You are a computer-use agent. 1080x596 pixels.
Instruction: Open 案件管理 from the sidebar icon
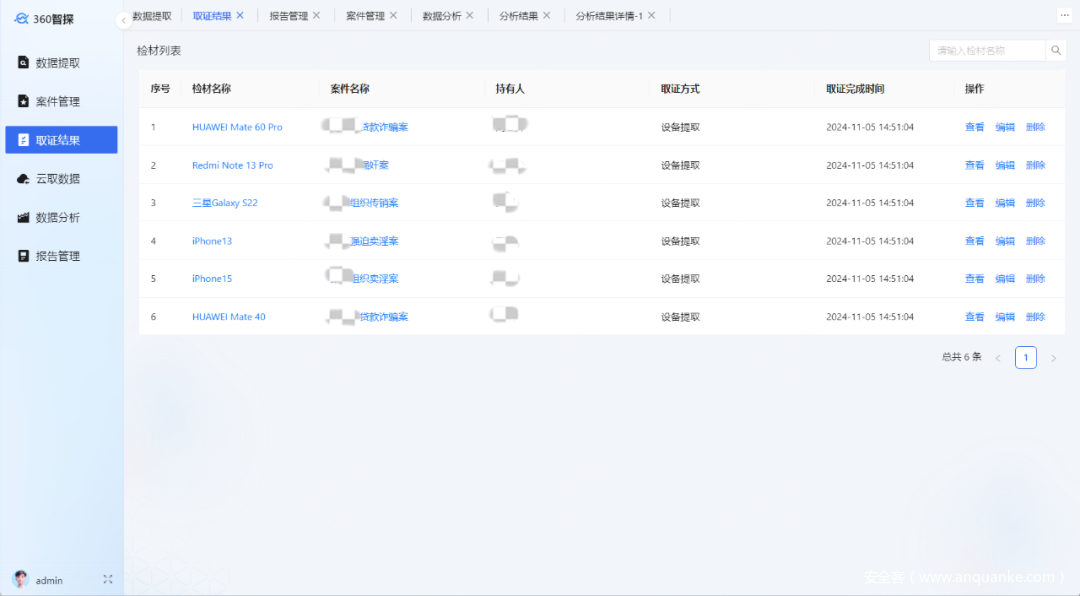23,101
